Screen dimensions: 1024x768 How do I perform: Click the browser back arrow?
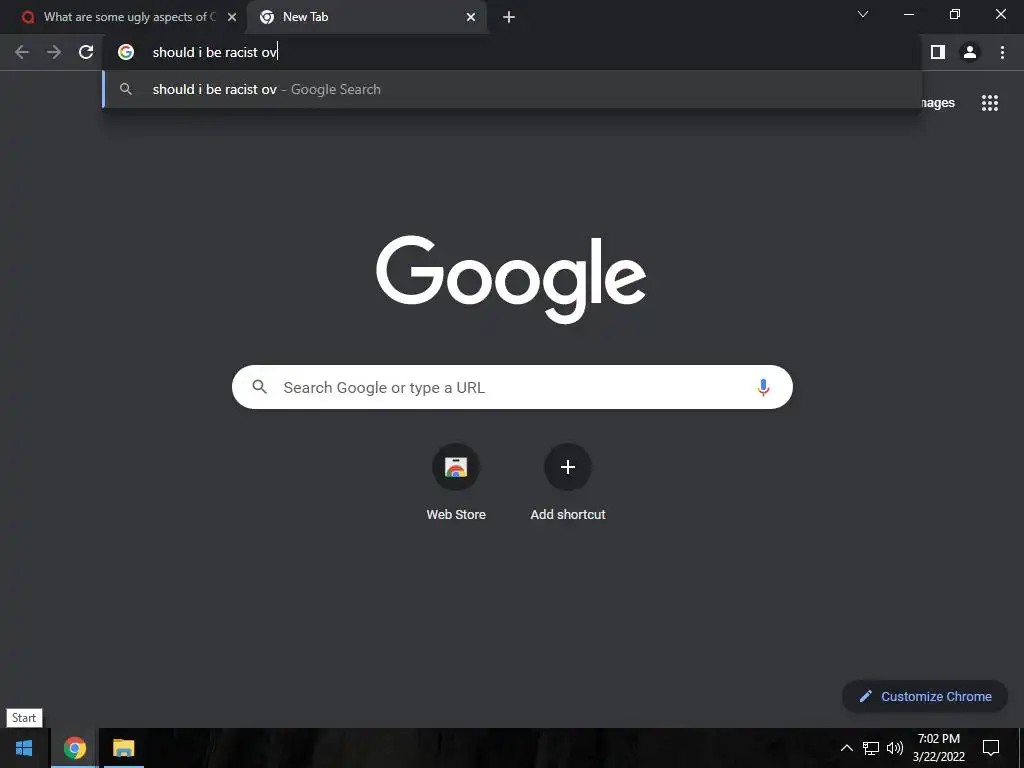click(x=22, y=52)
